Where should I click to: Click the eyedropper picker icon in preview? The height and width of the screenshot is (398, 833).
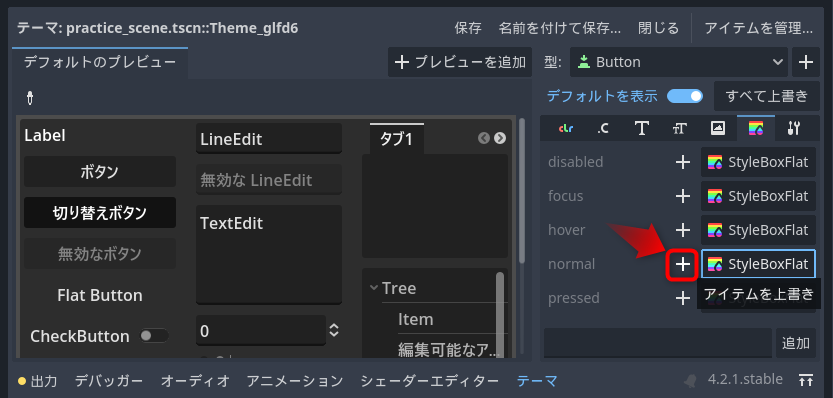coord(31,98)
